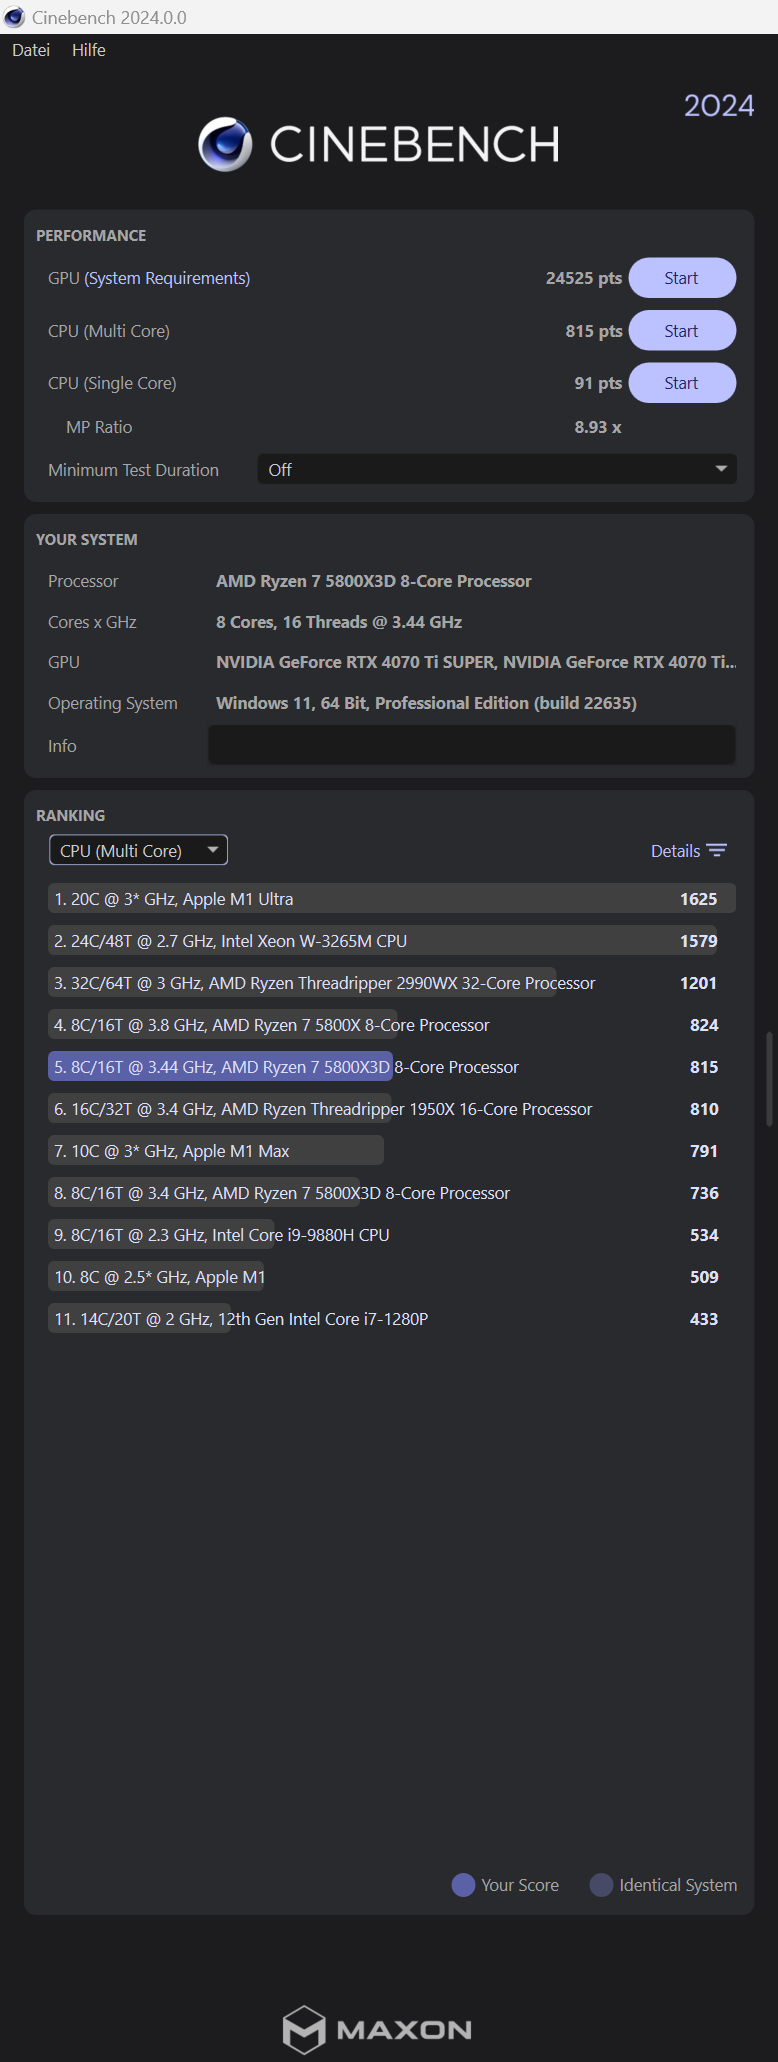Click the 2024 version label
Viewport: 778px width, 2062px height.
(719, 106)
